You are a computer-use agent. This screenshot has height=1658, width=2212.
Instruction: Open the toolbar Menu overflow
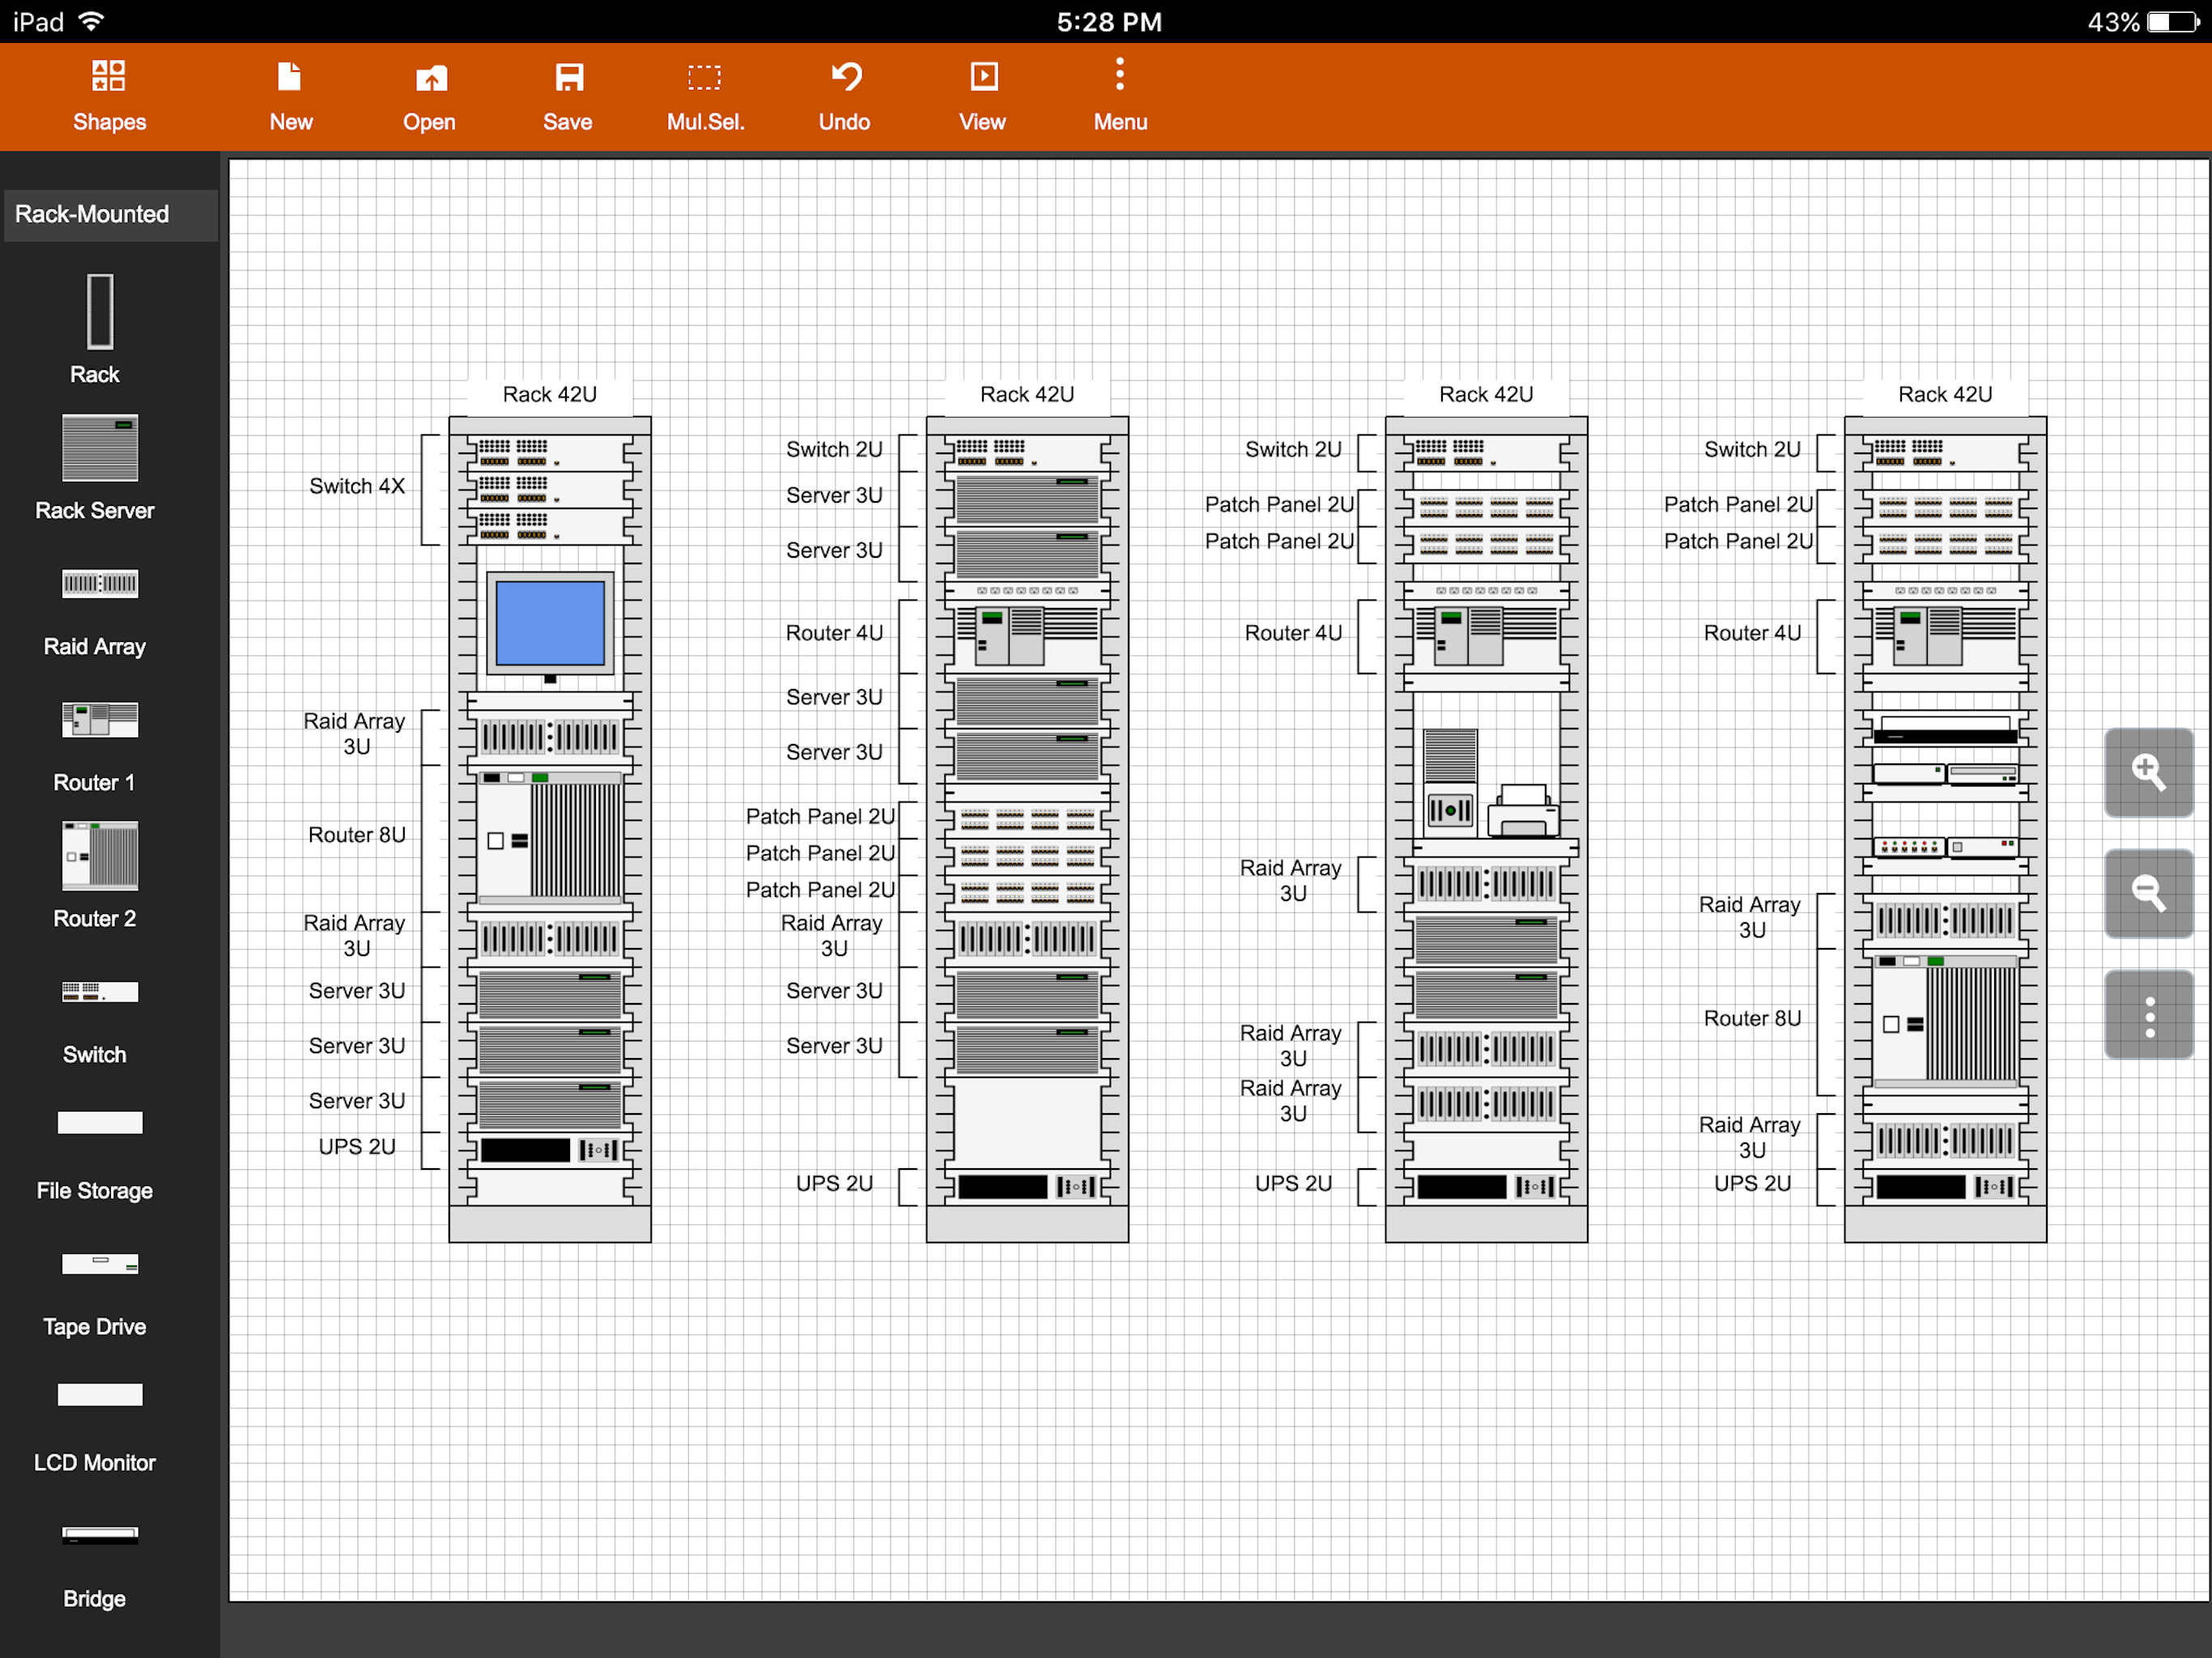click(1120, 96)
